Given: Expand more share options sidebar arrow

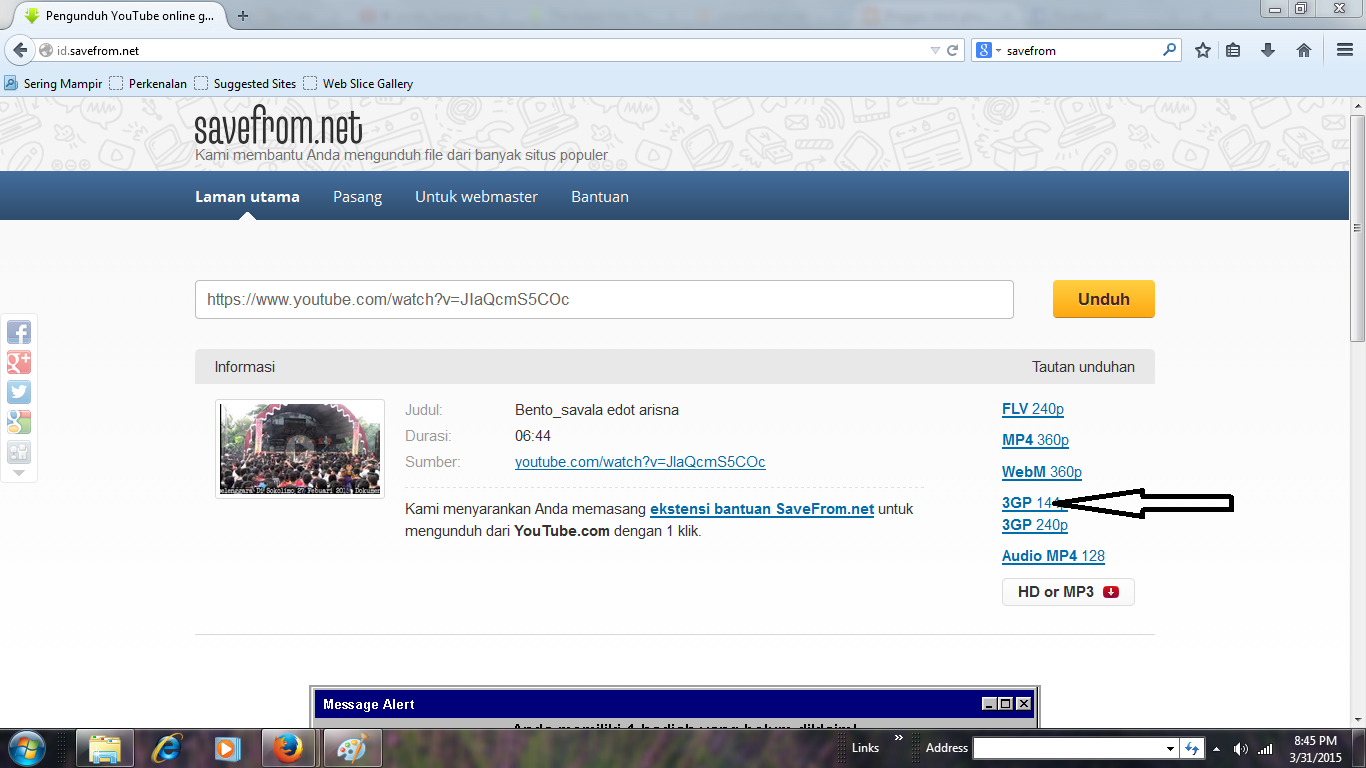Looking at the screenshot, I should pos(19,473).
